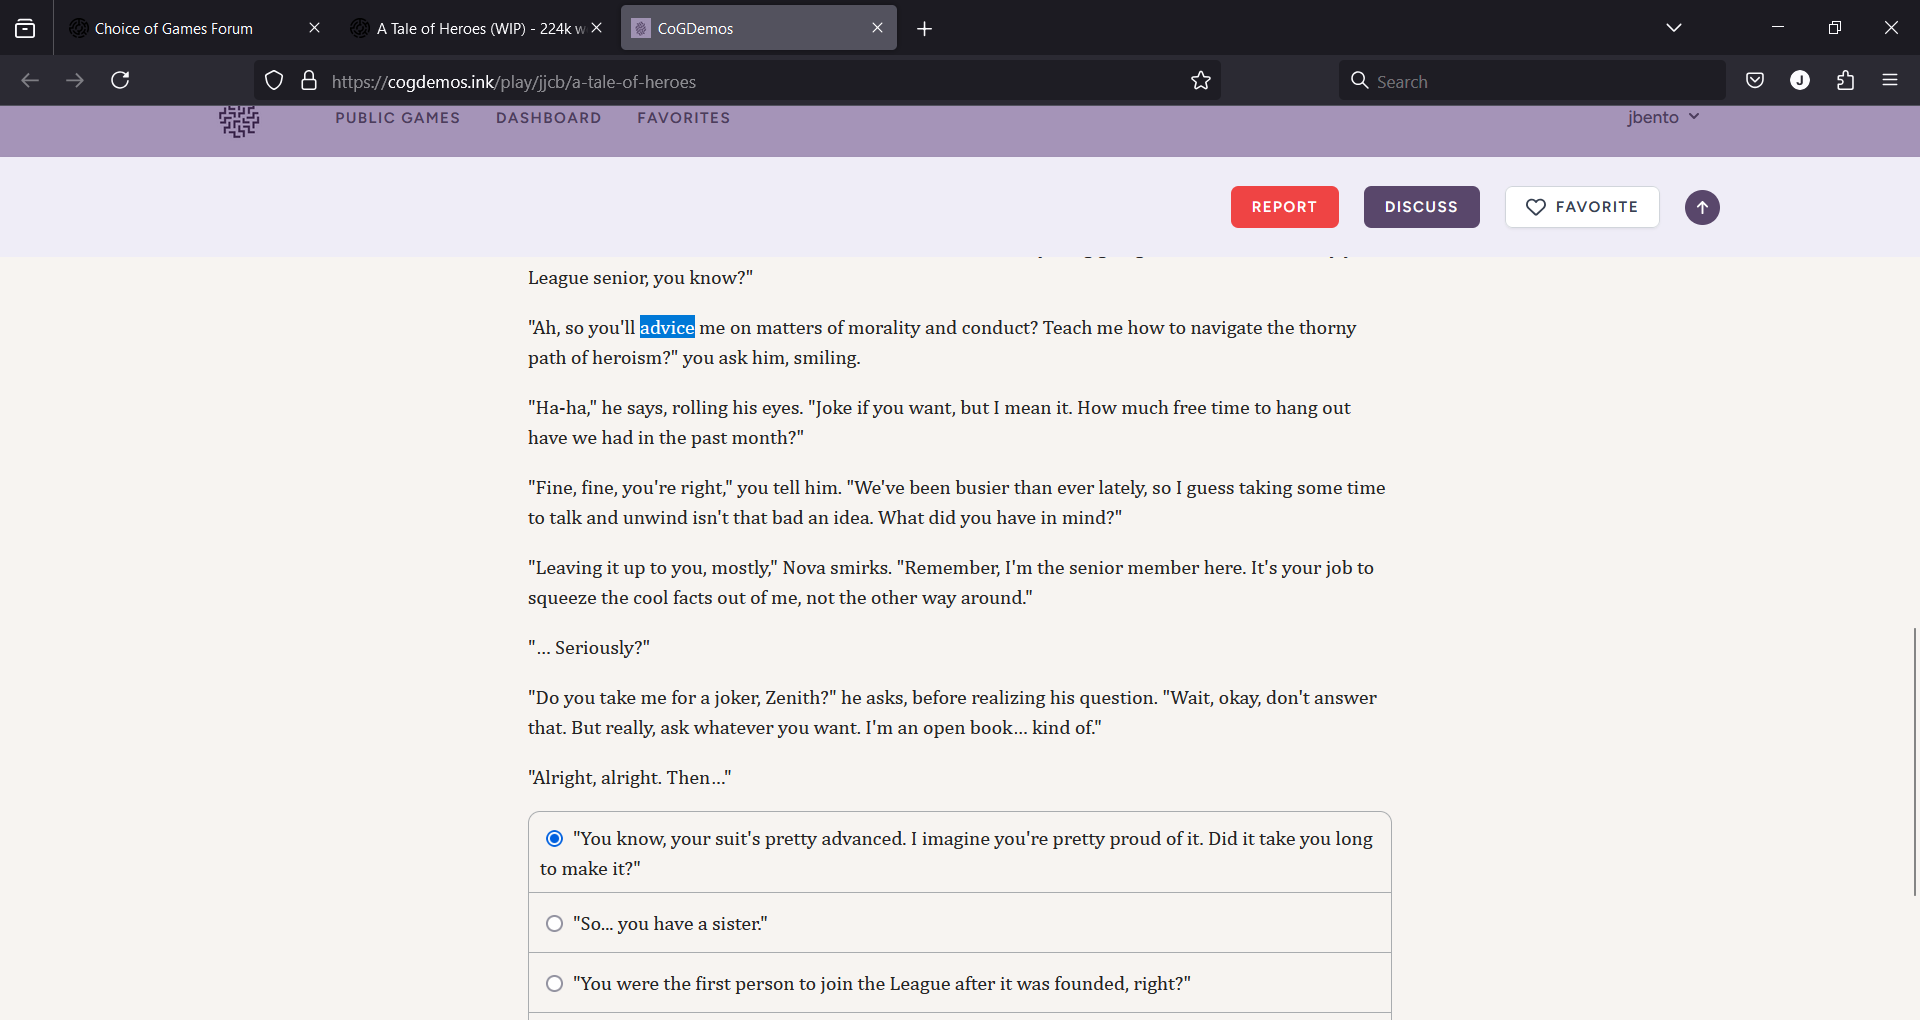The height and width of the screenshot is (1020, 1920).
Task: Click the page vertical scrollbar
Action: coord(1914,762)
